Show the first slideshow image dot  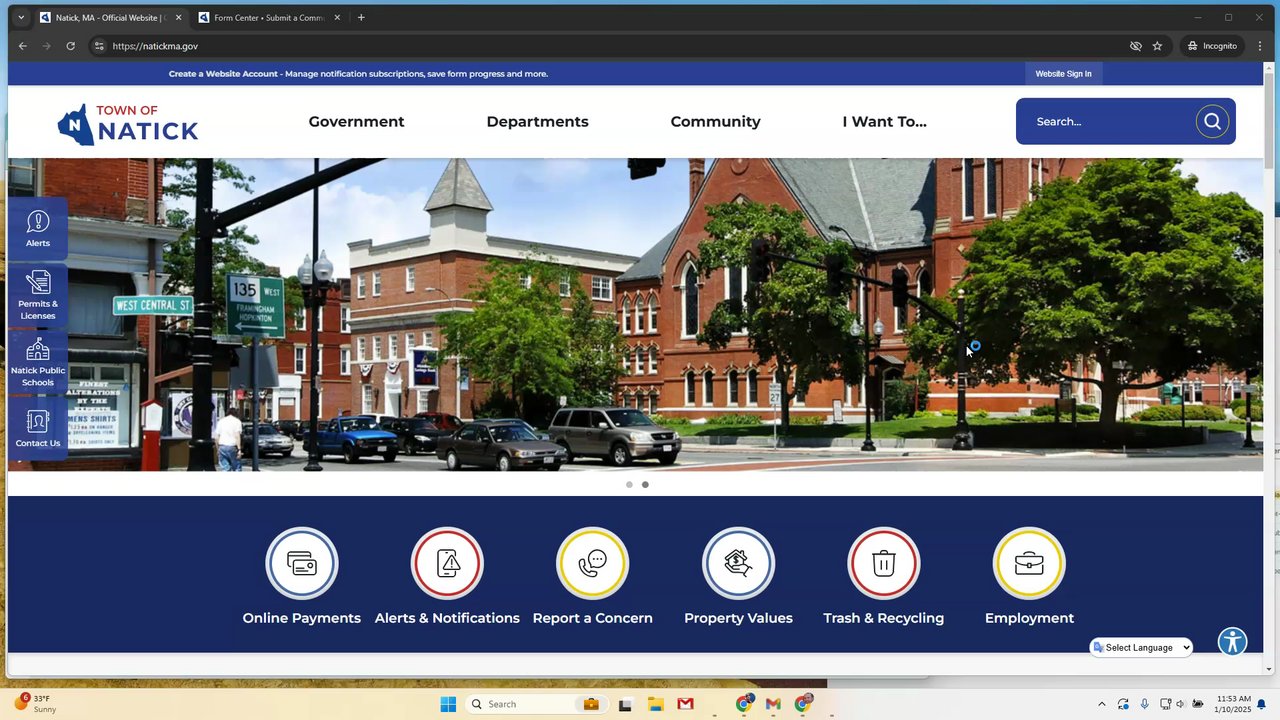pyautogui.click(x=629, y=485)
